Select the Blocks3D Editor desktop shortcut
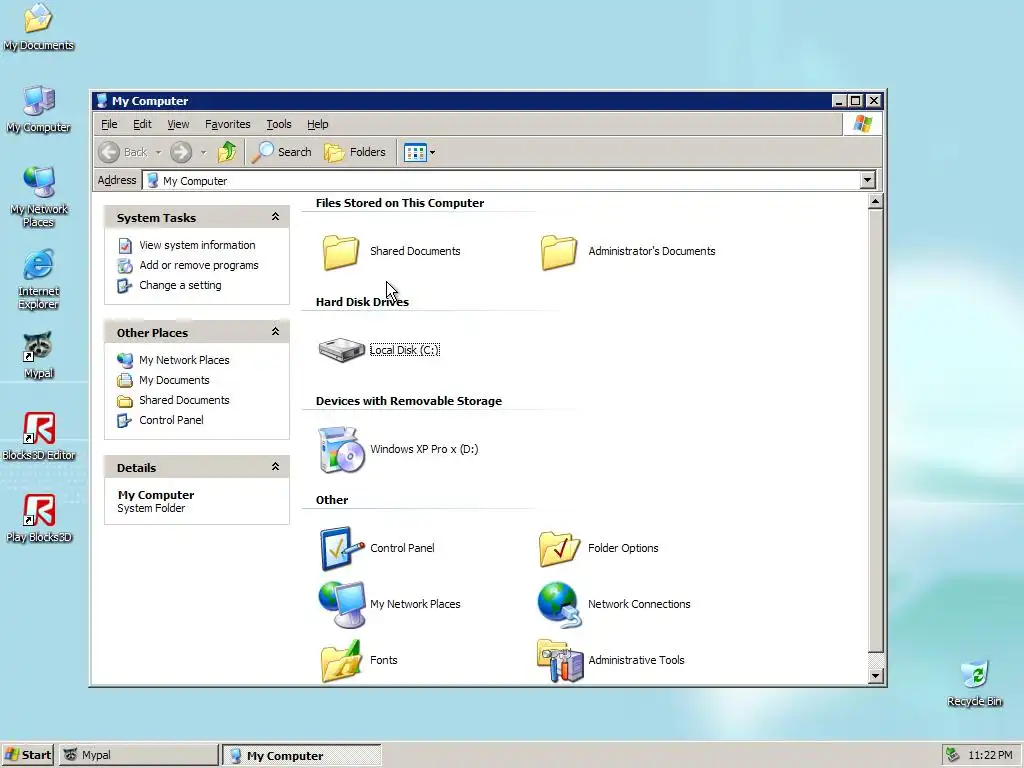Viewport: 1024px width, 768px height. pos(39,436)
